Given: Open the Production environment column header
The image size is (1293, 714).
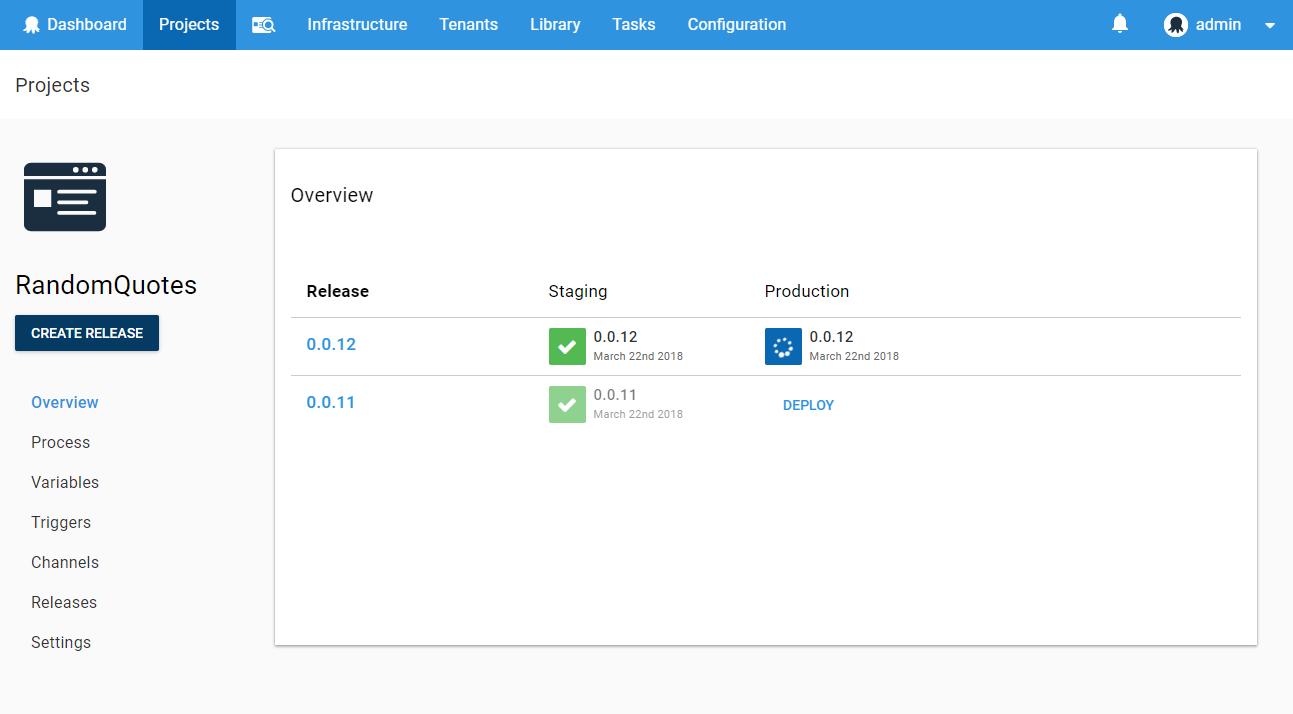Looking at the screenshot, I should tap(807, 291).
